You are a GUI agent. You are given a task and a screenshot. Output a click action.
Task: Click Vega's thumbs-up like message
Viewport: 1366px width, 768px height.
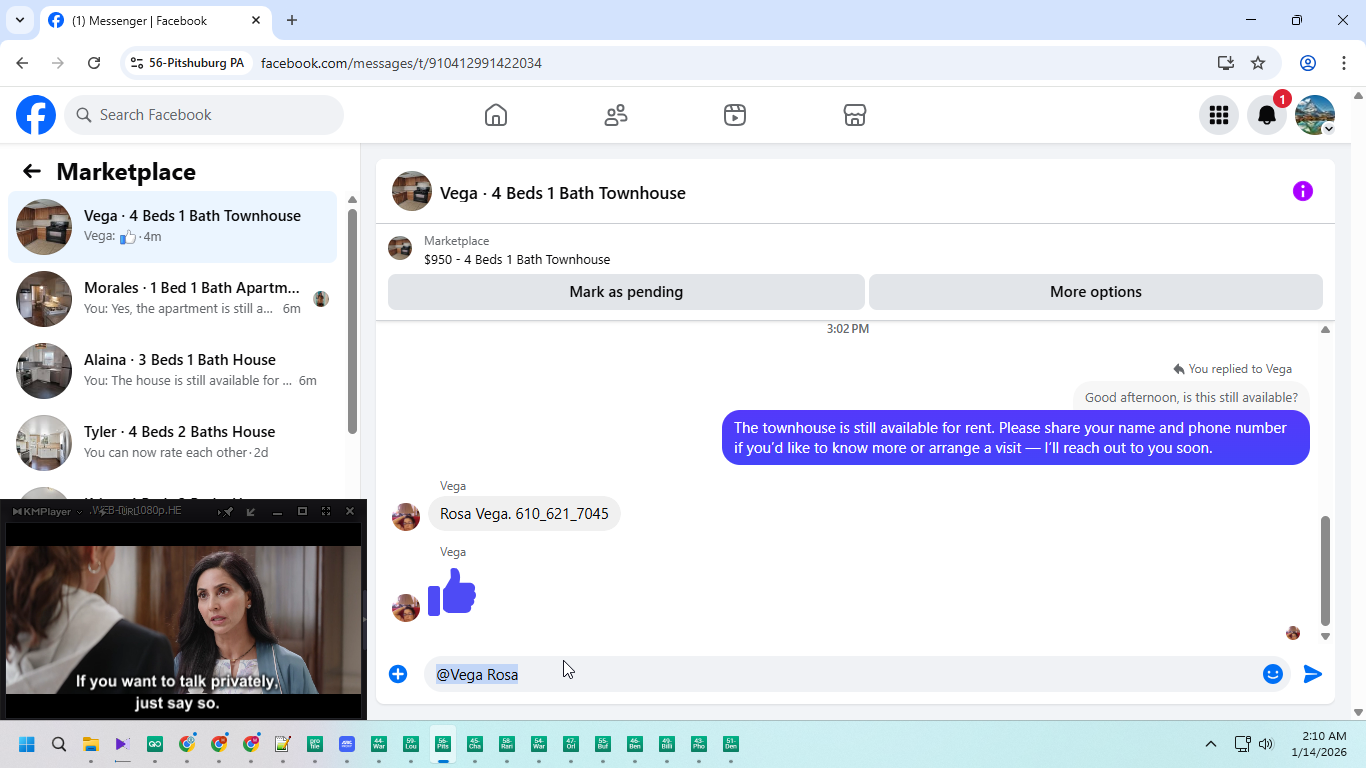(x=452, y=592)
